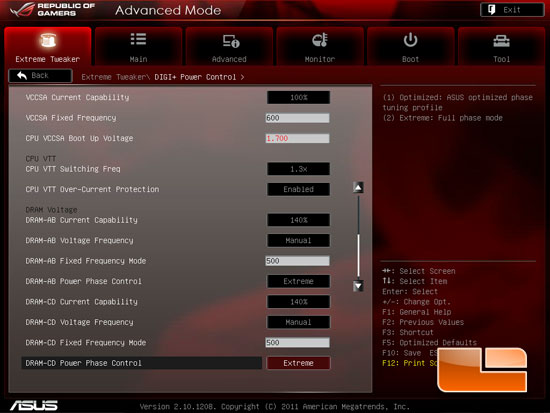Open DRAM-CD Current Capability 140% dropdown
Screen dimensions: 550x413
pyautogui.click(x=298, y=302)
